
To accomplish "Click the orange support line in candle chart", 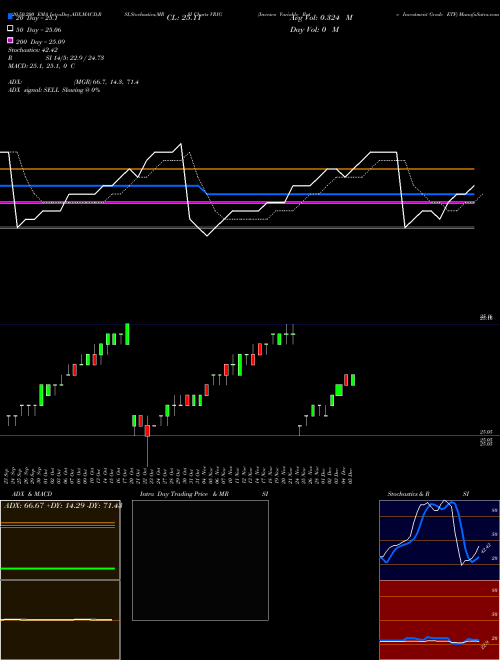I will tap(250, 436).
